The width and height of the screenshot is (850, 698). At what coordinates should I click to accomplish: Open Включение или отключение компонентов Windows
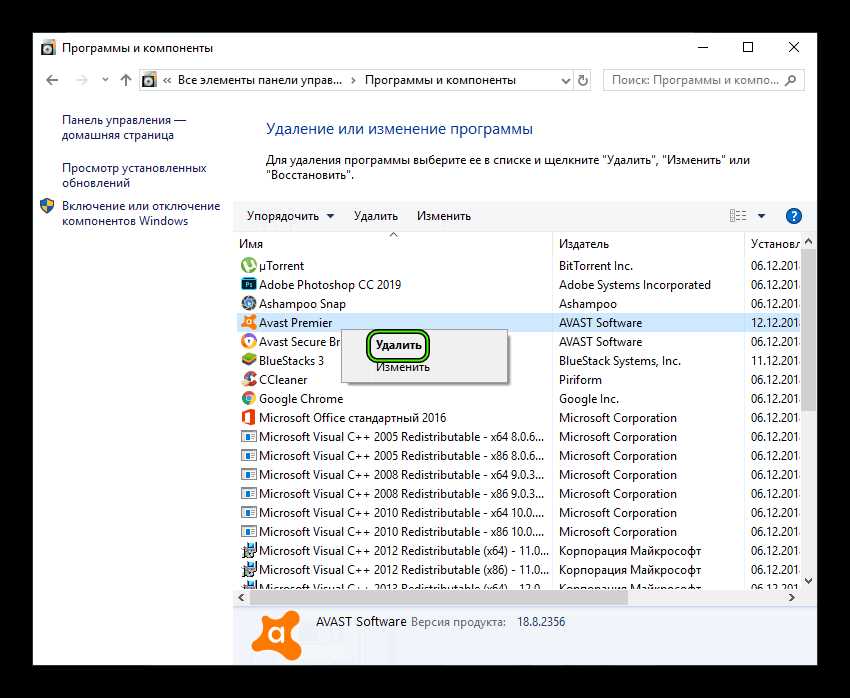(x=141, y=214)
